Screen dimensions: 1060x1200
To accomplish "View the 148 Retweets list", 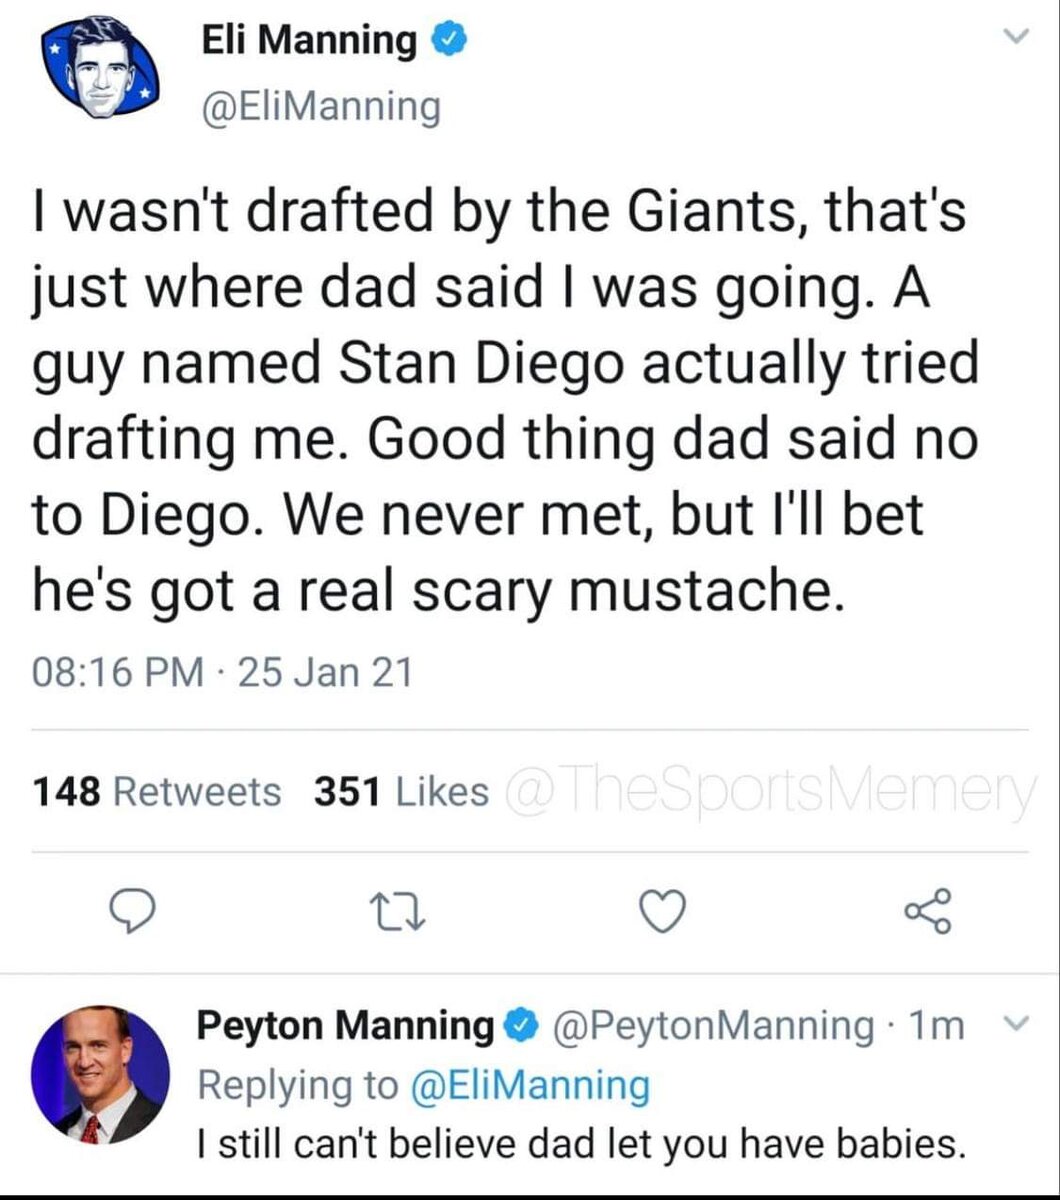I will [157, 792].
